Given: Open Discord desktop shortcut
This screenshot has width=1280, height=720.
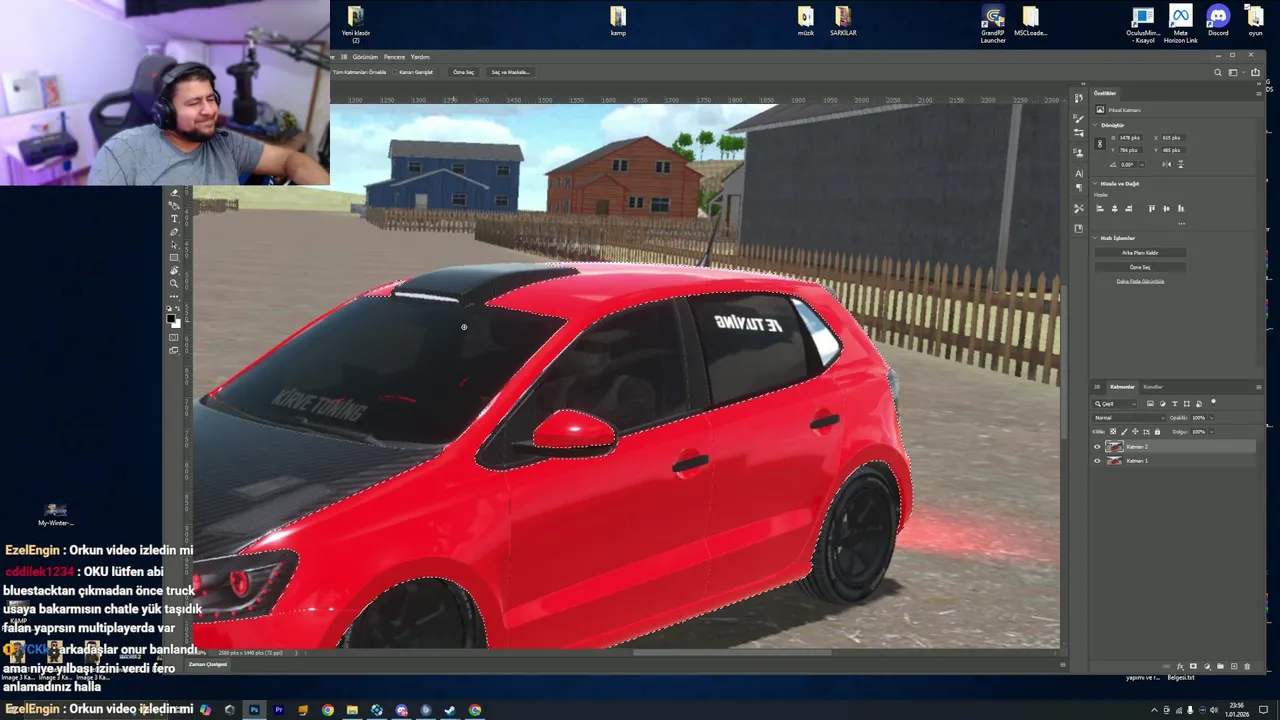Looking at the screenshot, I should tap(1218, 21).
